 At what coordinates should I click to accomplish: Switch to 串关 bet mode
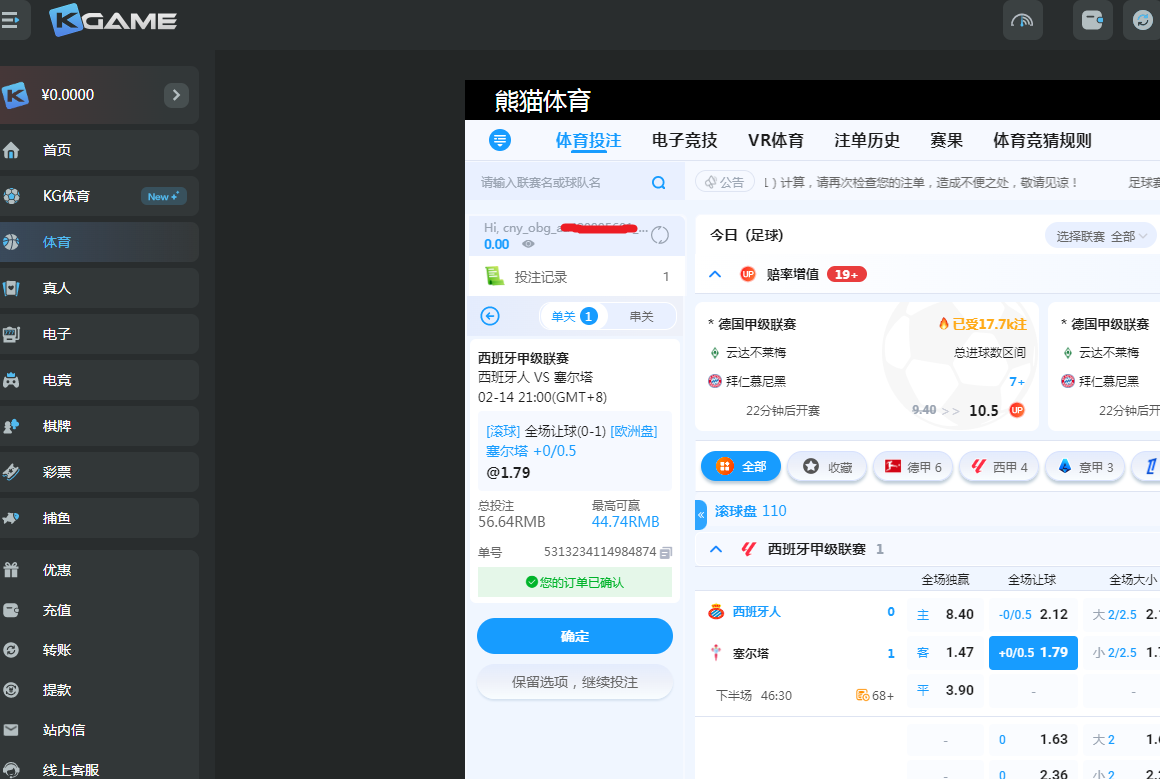point(641,316)
